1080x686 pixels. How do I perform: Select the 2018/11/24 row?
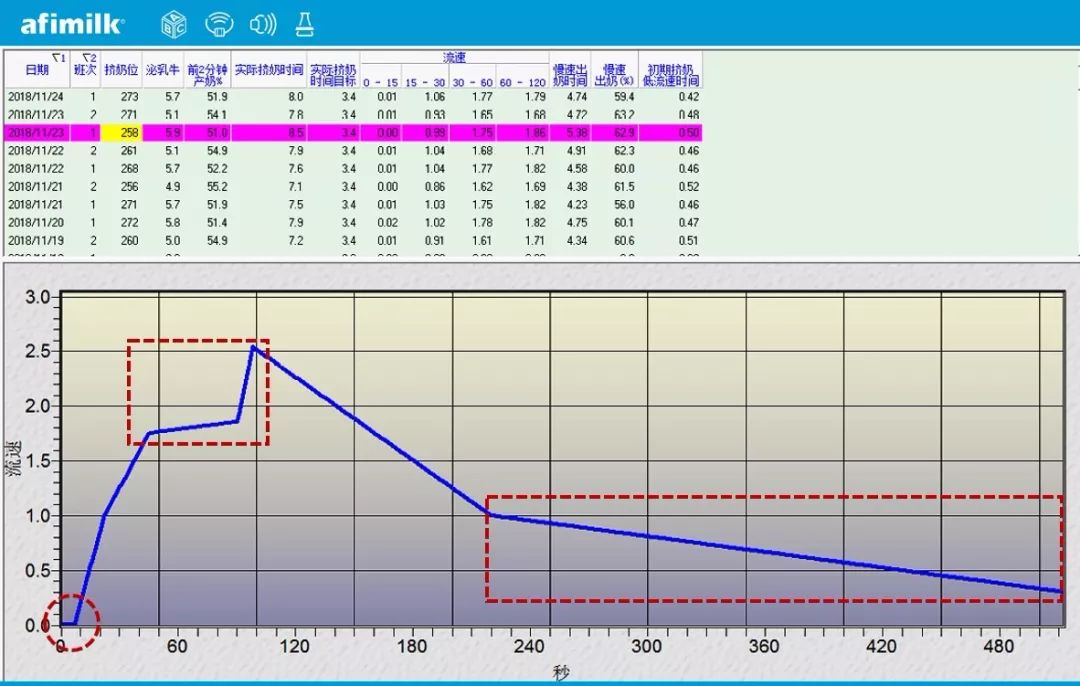click(x=36, y=97)
